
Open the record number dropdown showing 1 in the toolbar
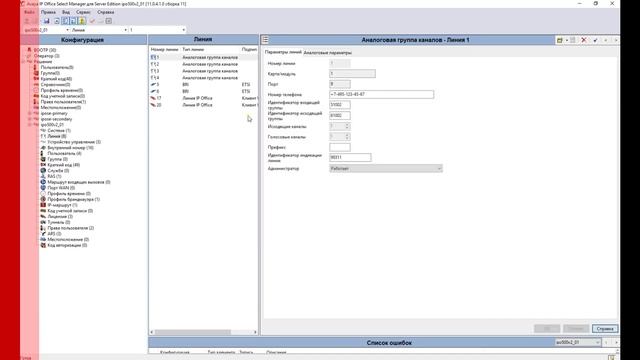(x=183, y=30)
